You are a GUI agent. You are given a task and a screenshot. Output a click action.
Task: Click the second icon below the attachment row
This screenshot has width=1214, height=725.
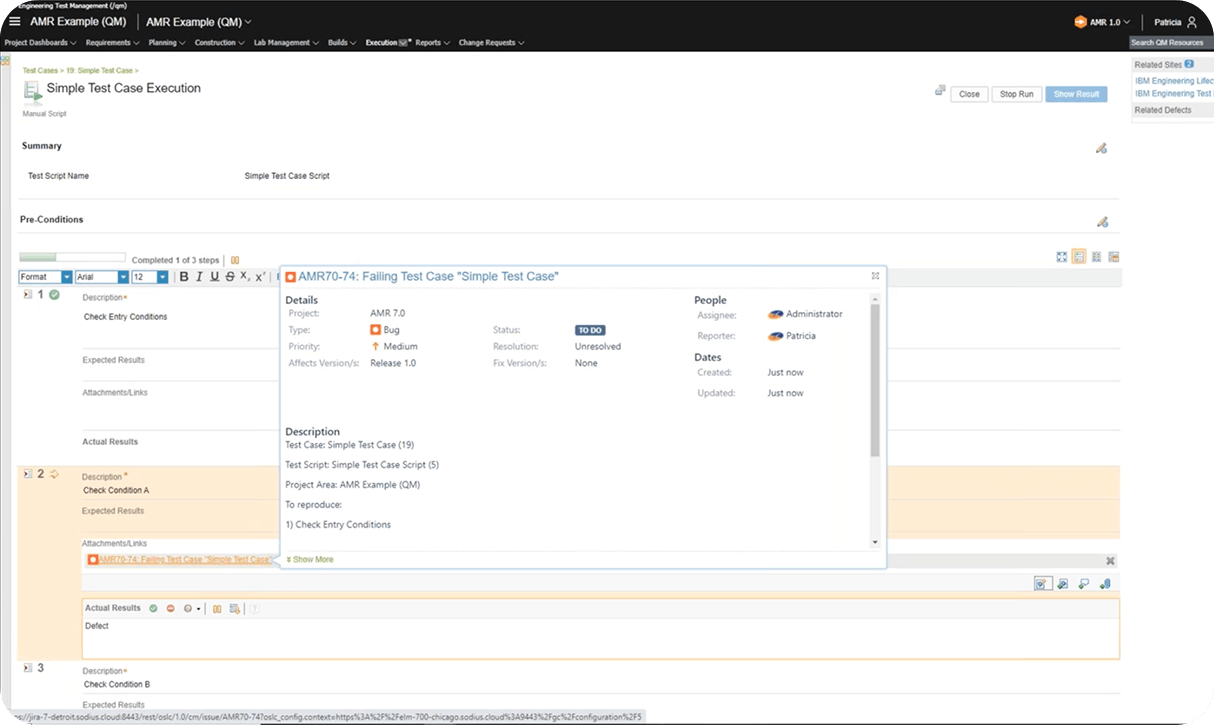click(1063, 583)
